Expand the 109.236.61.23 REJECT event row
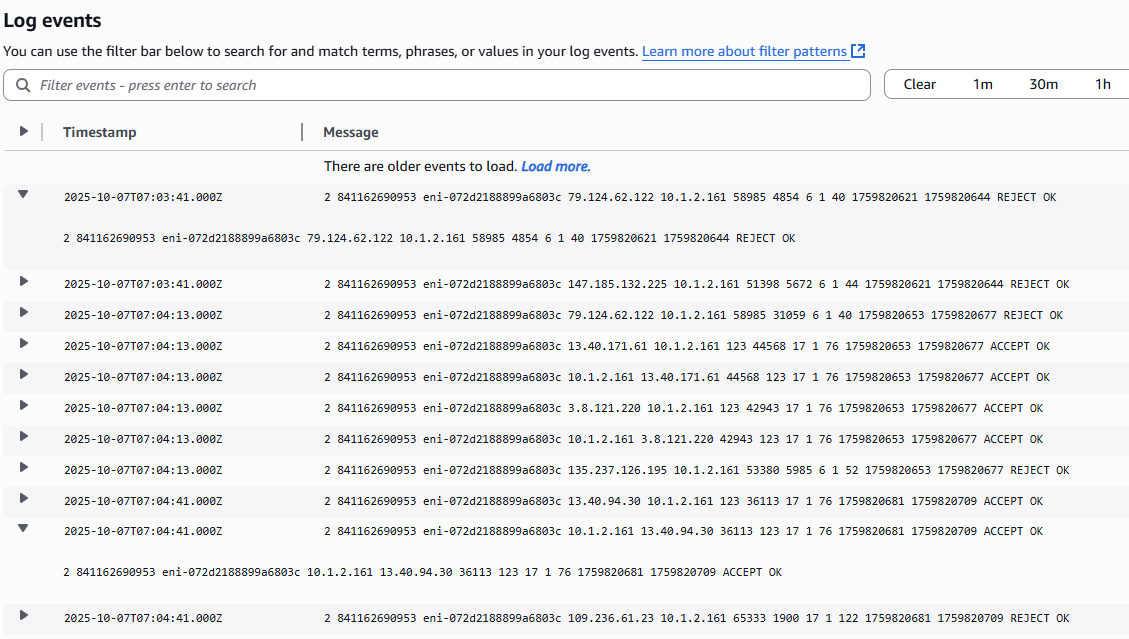Viewport: 1129px width, 639px height. pos(24,616)
